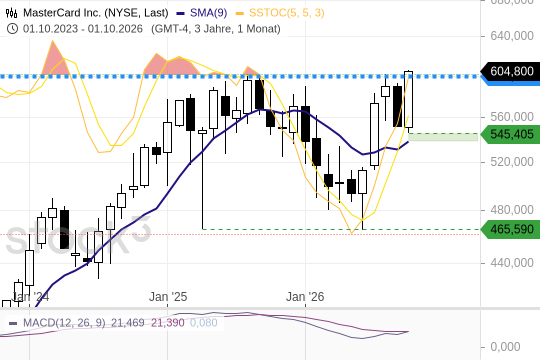Click the 560,000 price axis label
Screen dimensions: 540x360
[512, 117]
